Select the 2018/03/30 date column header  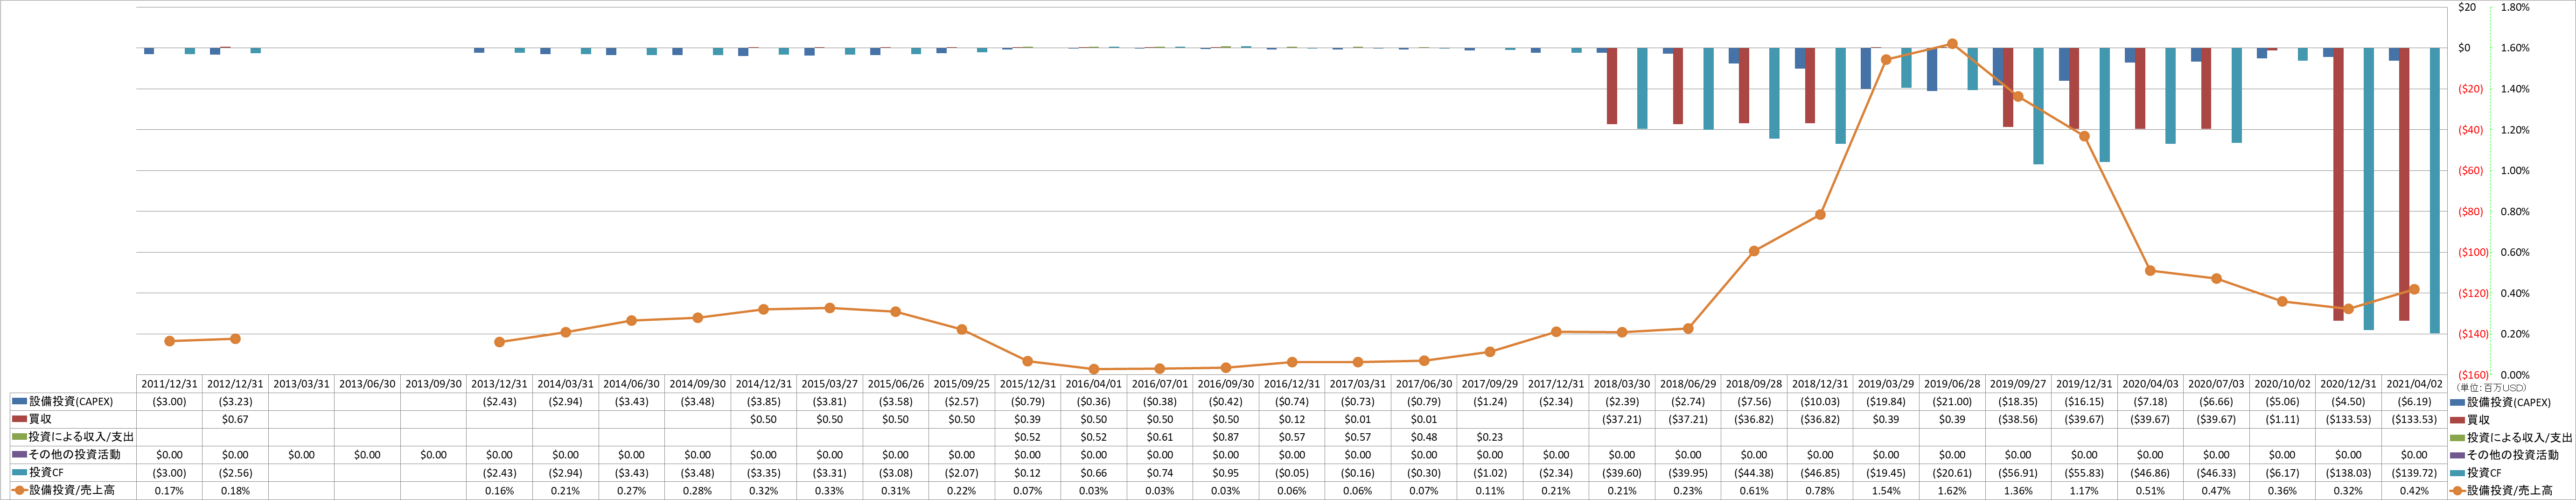tap(1621, 384)
